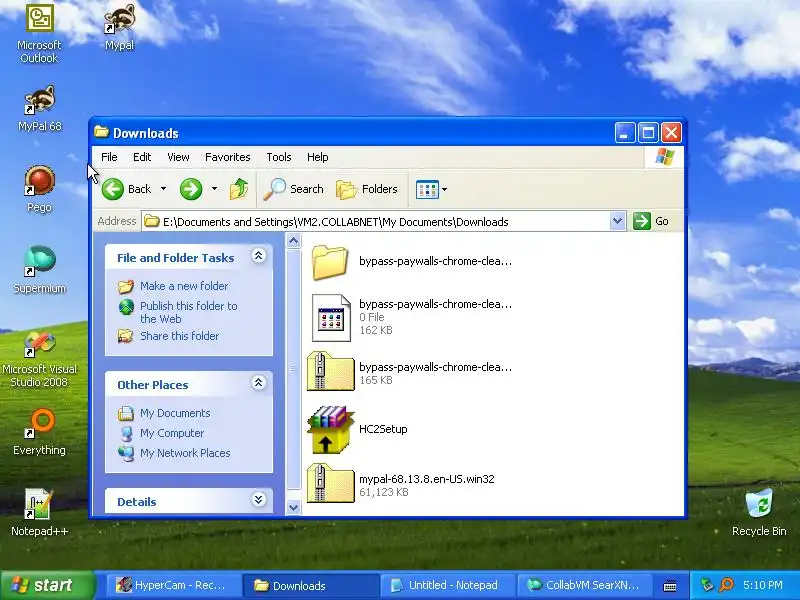Image resolution: width=800 pixels, height=600 pixels.
Task: Click the My Documents icon in Other Places
Action: tap(126, 413)
